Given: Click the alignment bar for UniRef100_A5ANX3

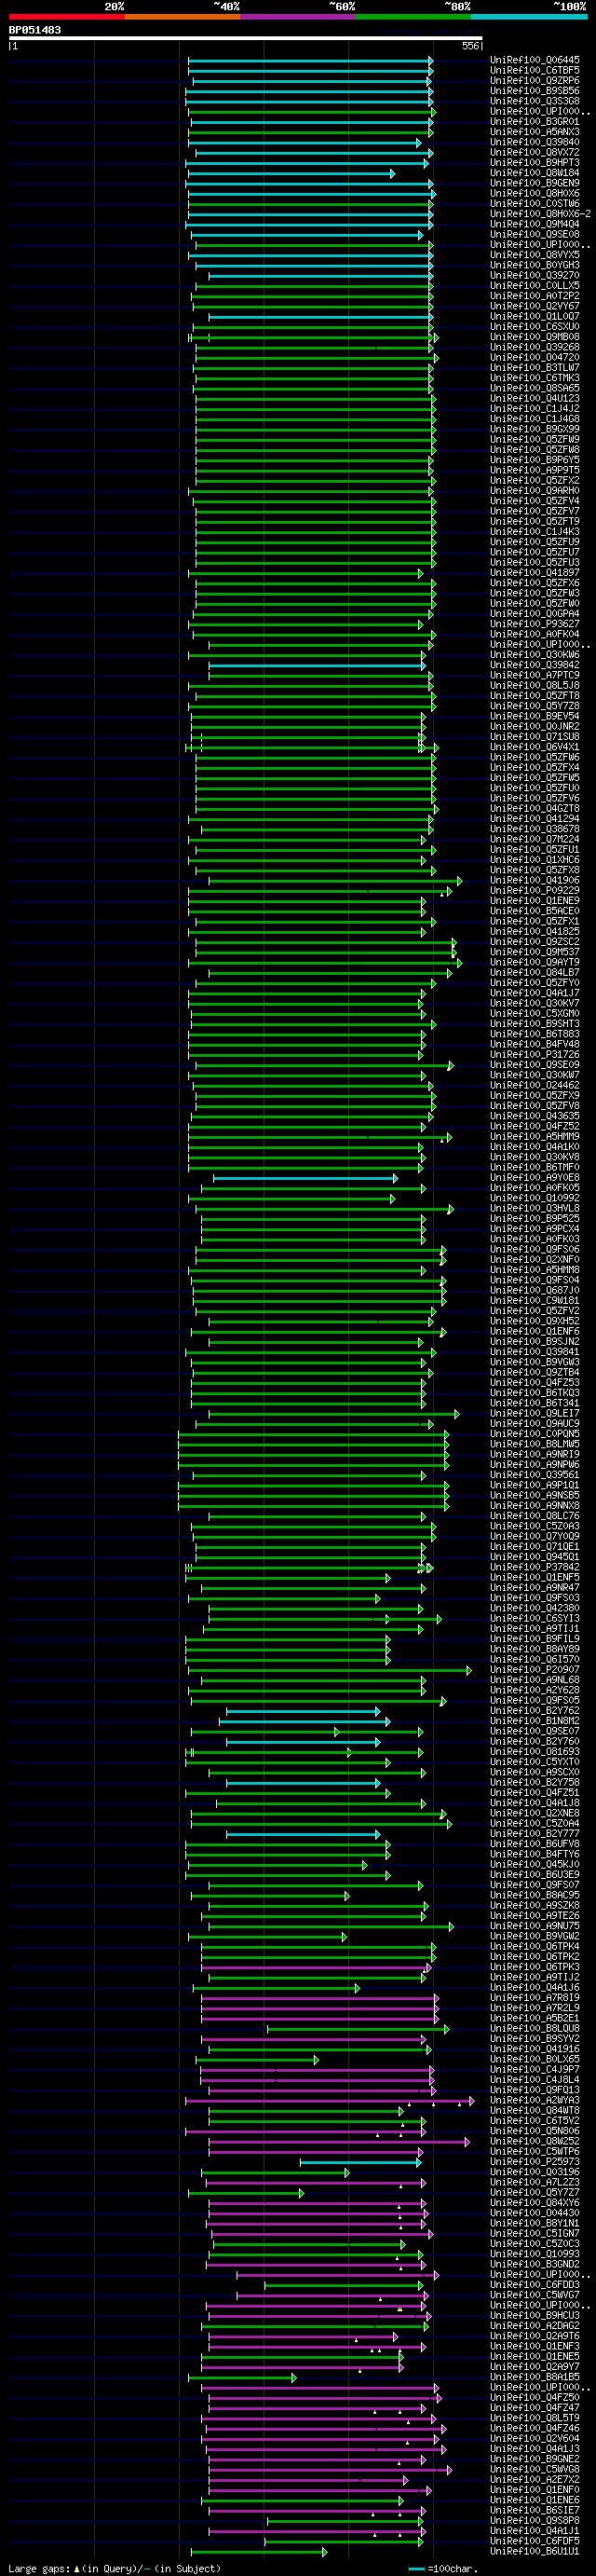Looking at the screenshot, I should click(x=310, y=132).
